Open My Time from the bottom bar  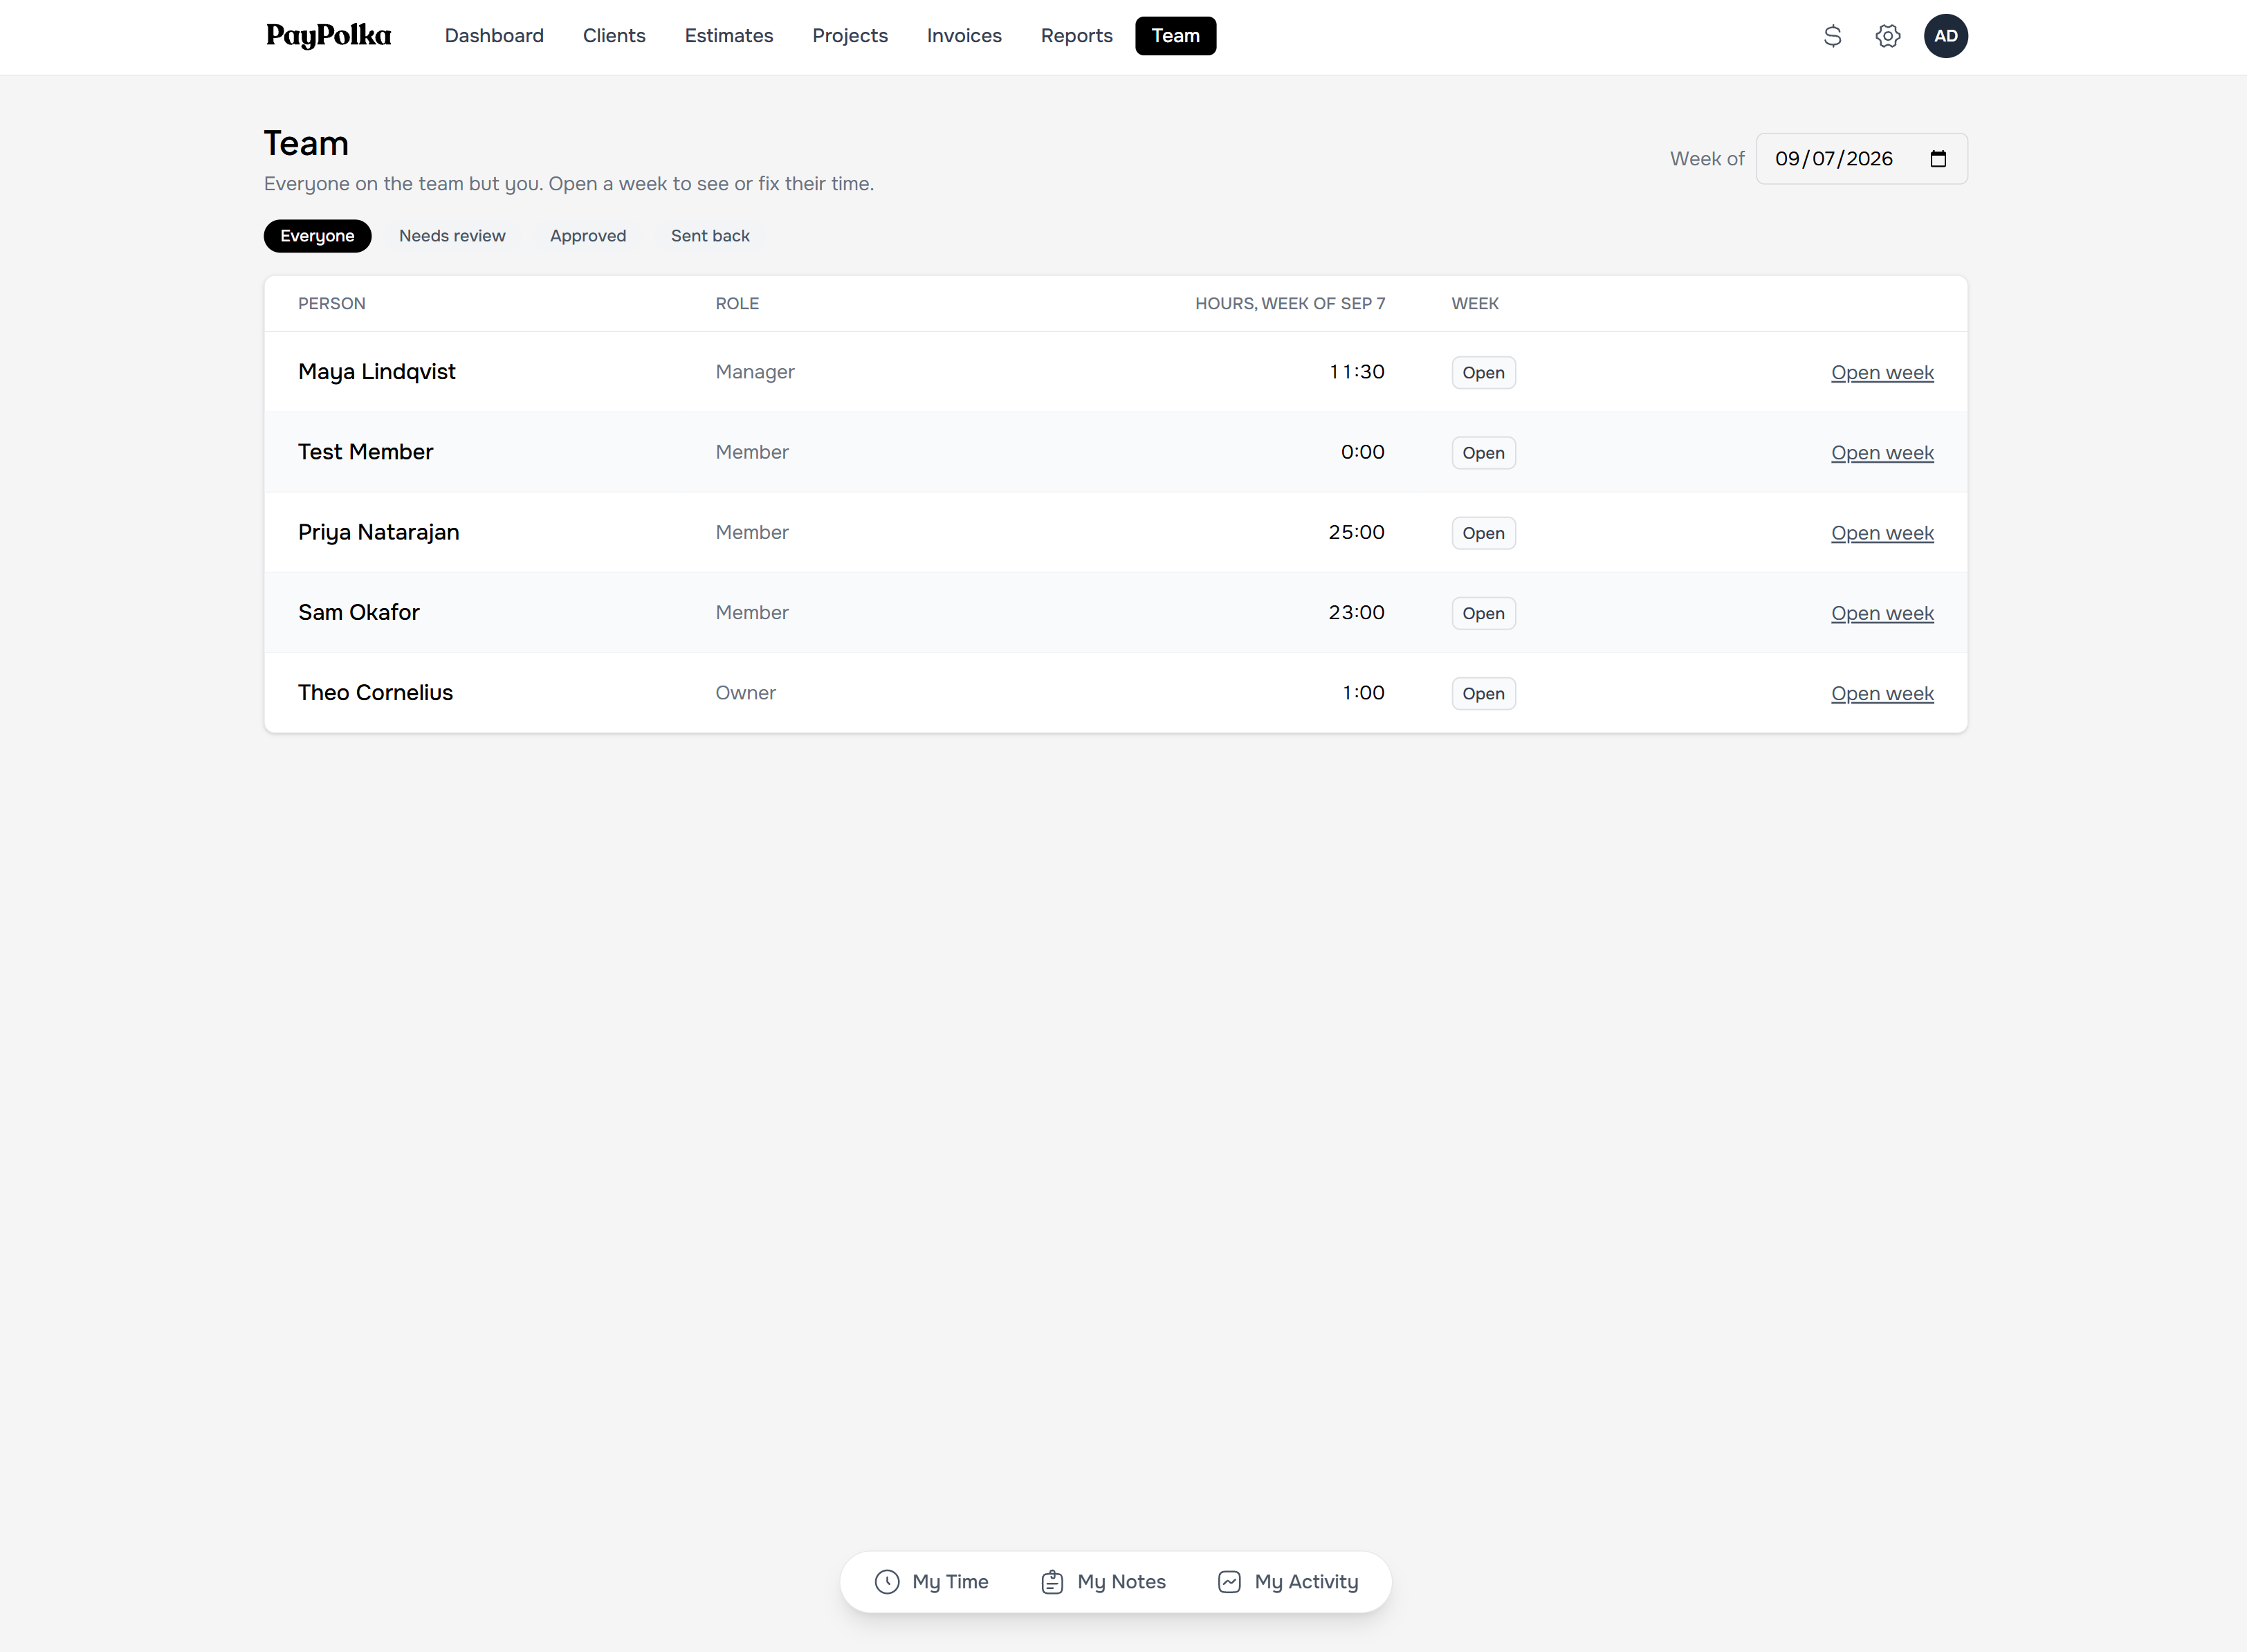pos(931,1581)
